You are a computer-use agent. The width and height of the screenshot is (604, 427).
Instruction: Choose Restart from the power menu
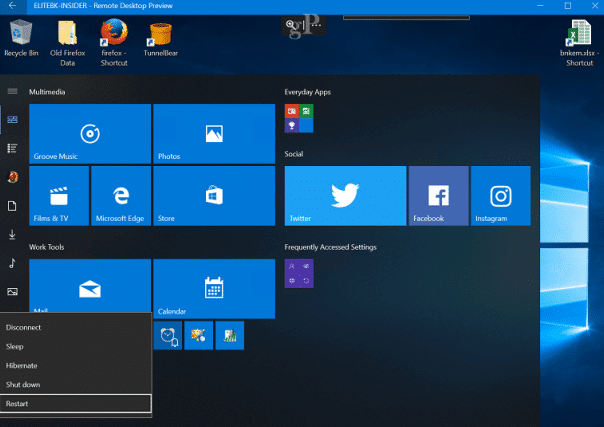76,404
